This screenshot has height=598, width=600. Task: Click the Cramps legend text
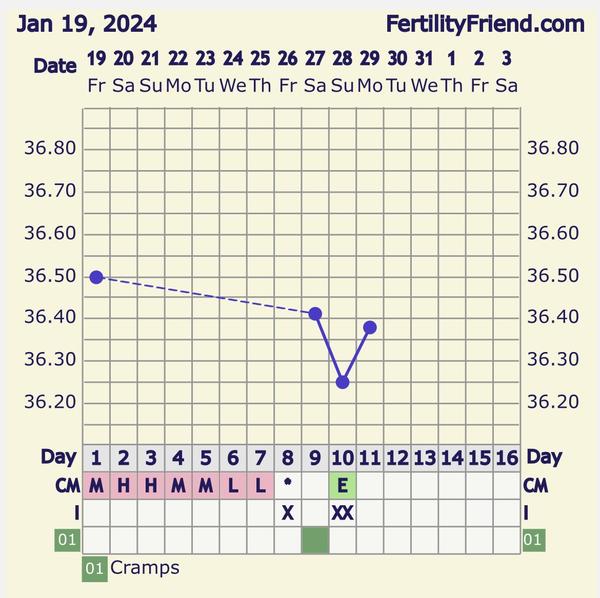coord(145,568)
